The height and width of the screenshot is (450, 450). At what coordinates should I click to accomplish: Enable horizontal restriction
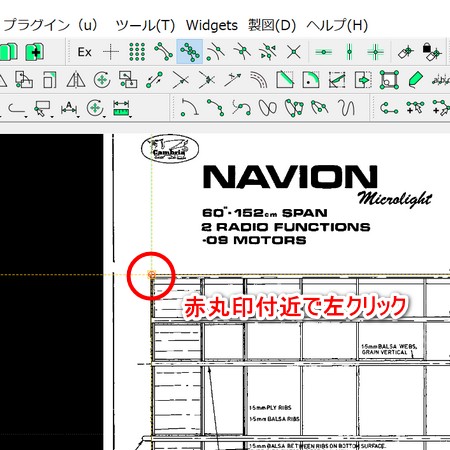click(323, 52)
